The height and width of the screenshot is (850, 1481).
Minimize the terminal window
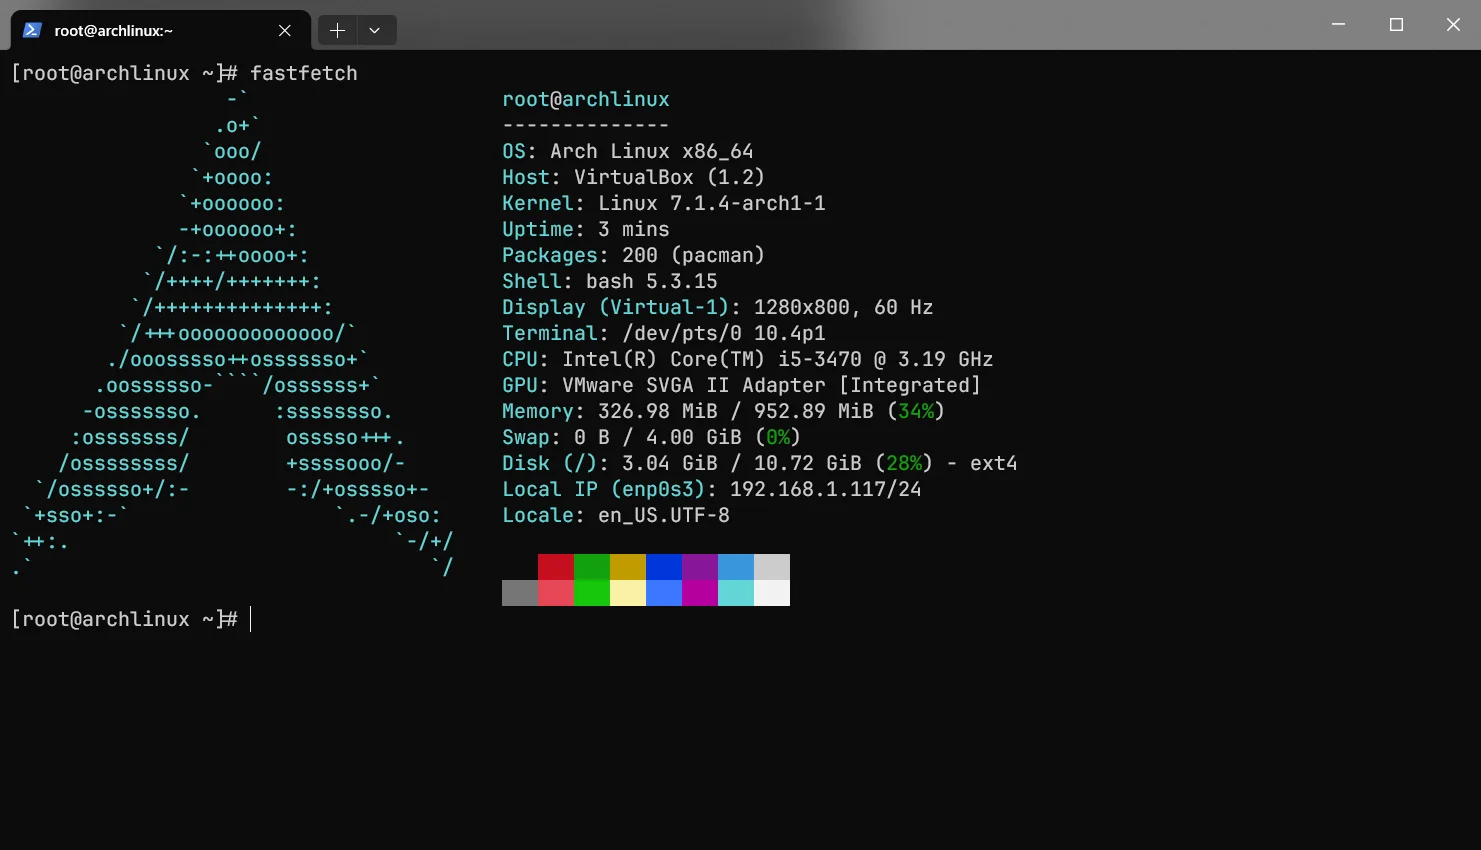(1339, 25)
